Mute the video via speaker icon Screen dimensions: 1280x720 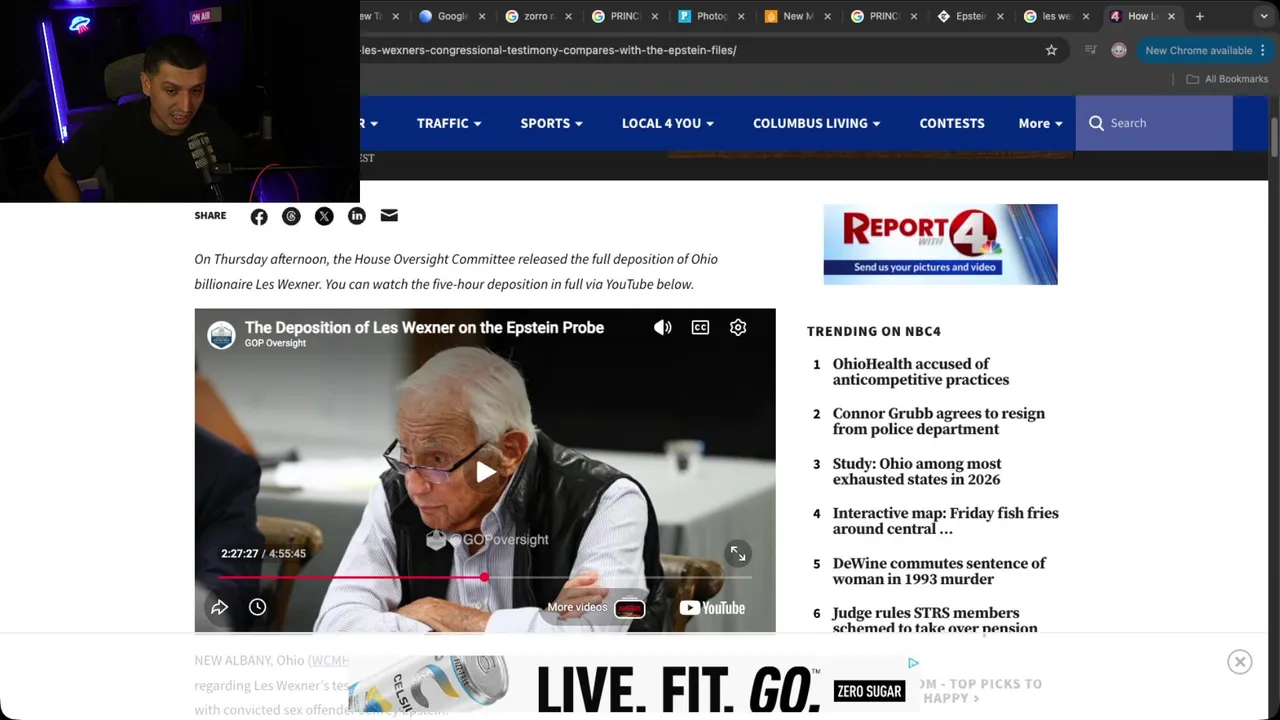tap(662, 327)
